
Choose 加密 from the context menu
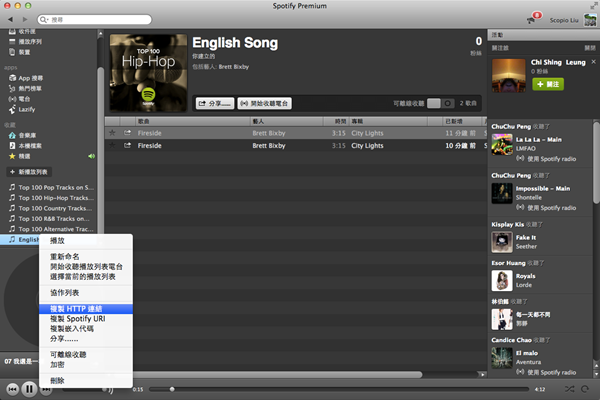click(x=86, y=365)
